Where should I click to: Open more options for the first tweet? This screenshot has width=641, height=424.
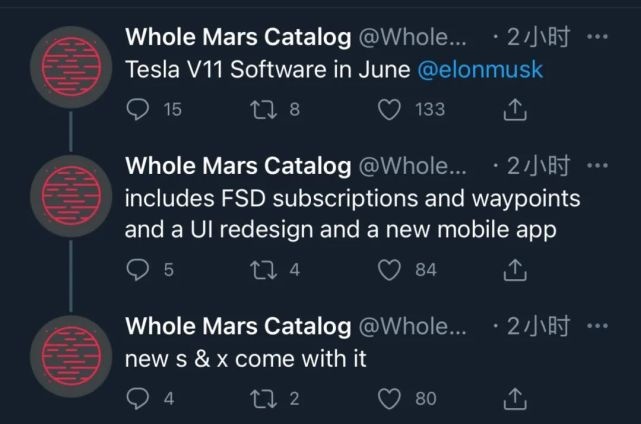597,37
